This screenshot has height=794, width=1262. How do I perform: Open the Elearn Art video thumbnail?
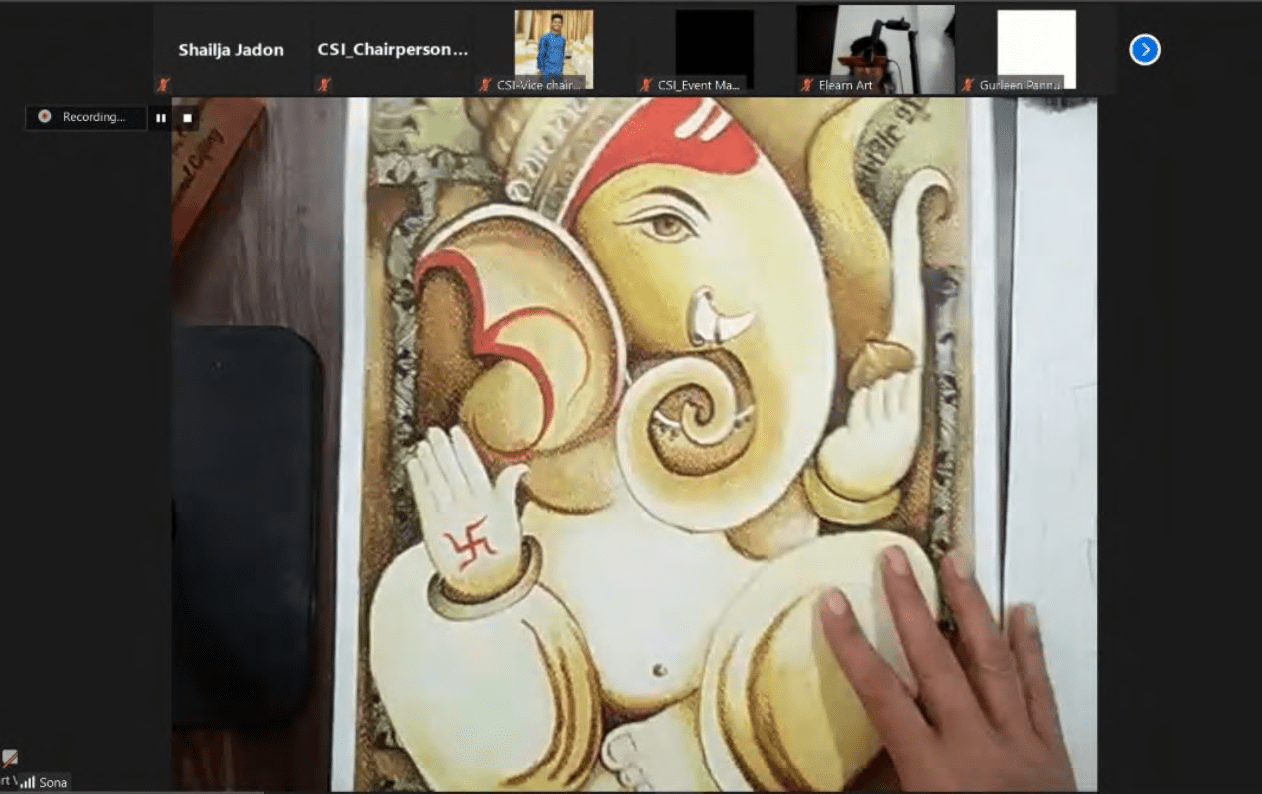[875, 50]
